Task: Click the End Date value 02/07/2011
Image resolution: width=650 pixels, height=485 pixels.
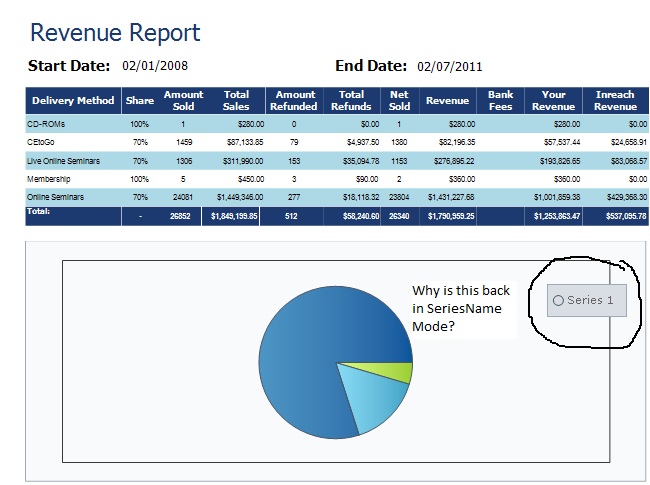Action: click(x=450, y=67)
